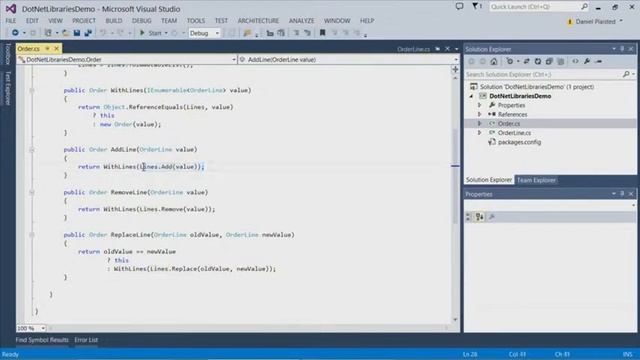Open the BUILD menu
The width and height of the screenshot is (640, 360).
tap(114, 20)
